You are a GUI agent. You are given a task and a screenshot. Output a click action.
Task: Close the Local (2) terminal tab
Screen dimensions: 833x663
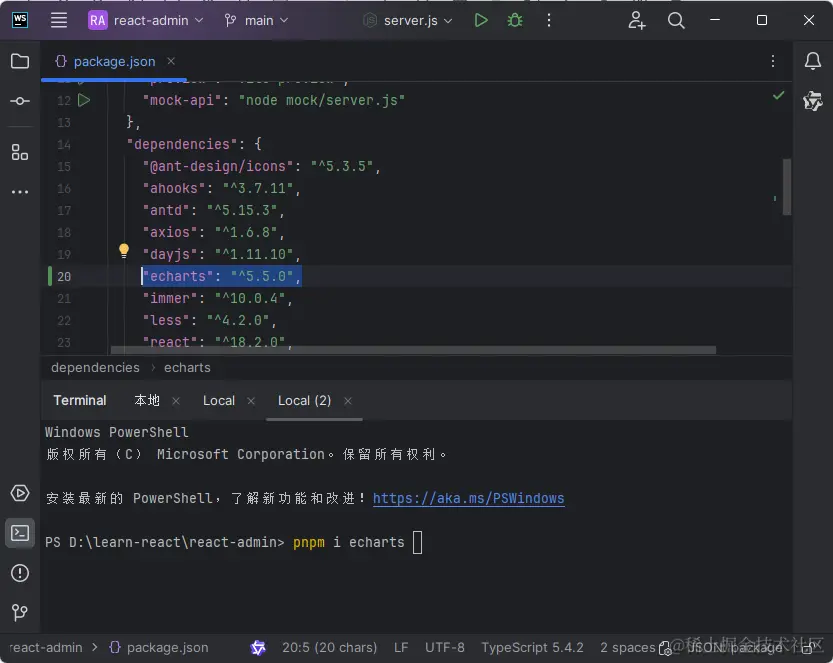coord(347,401)
